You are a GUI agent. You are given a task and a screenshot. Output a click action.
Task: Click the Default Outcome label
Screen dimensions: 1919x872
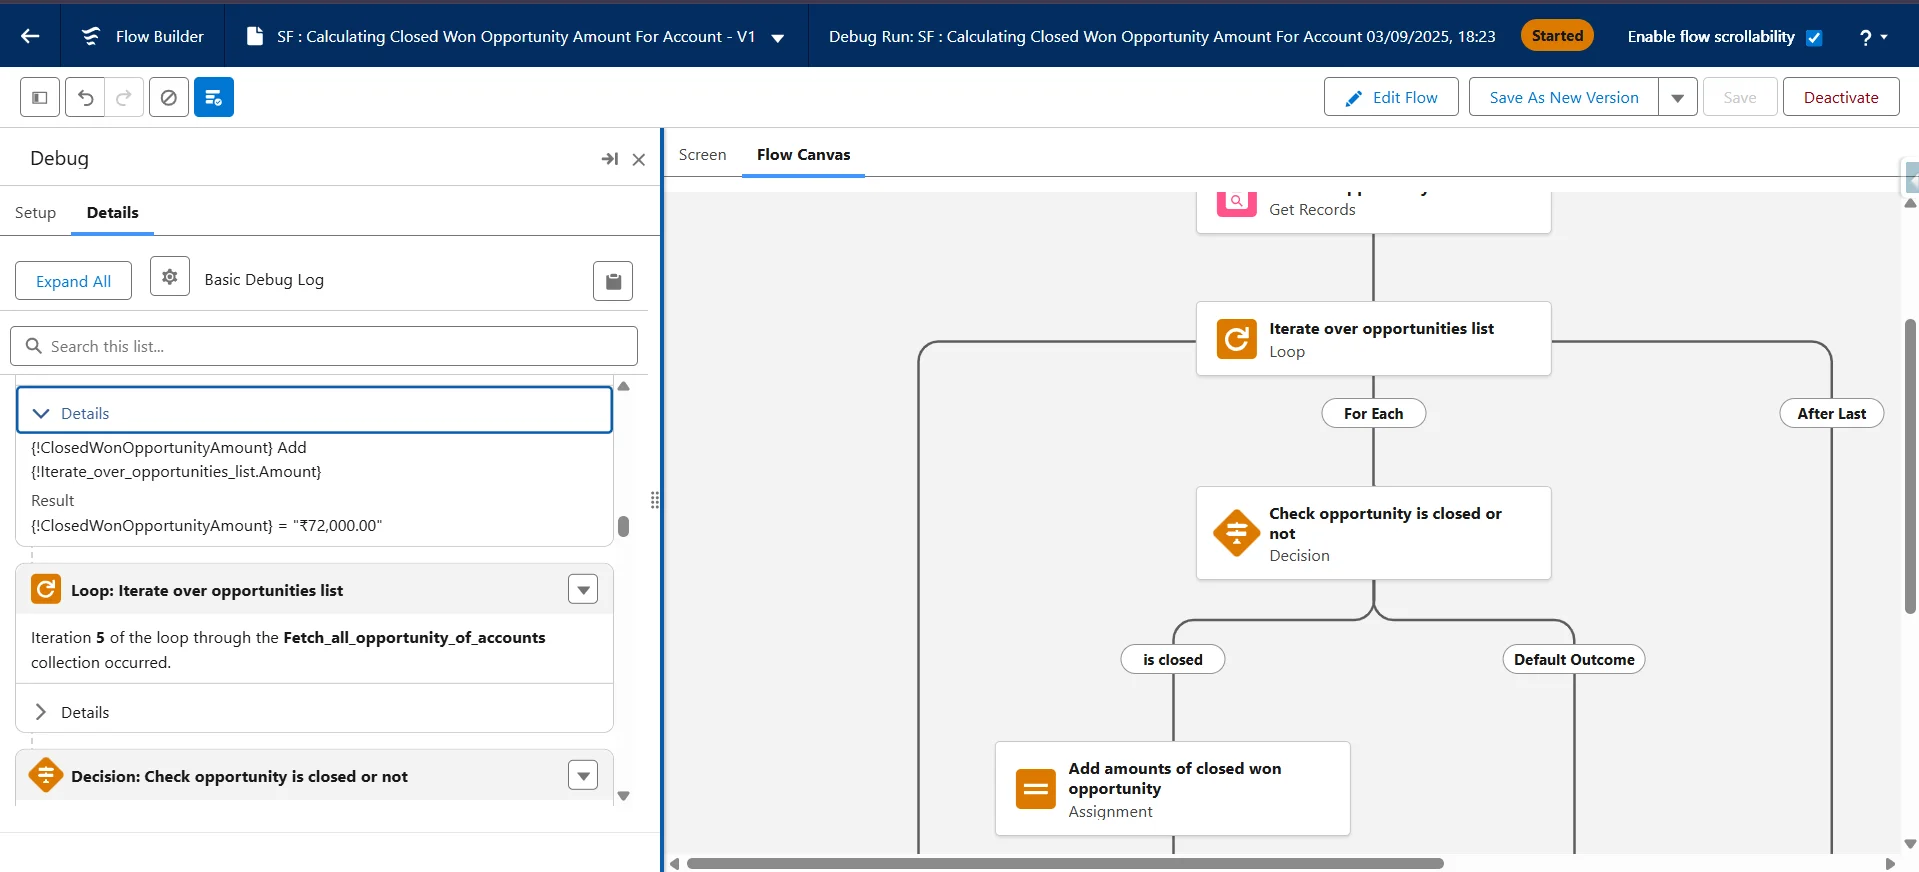[x=1574, y=659]
